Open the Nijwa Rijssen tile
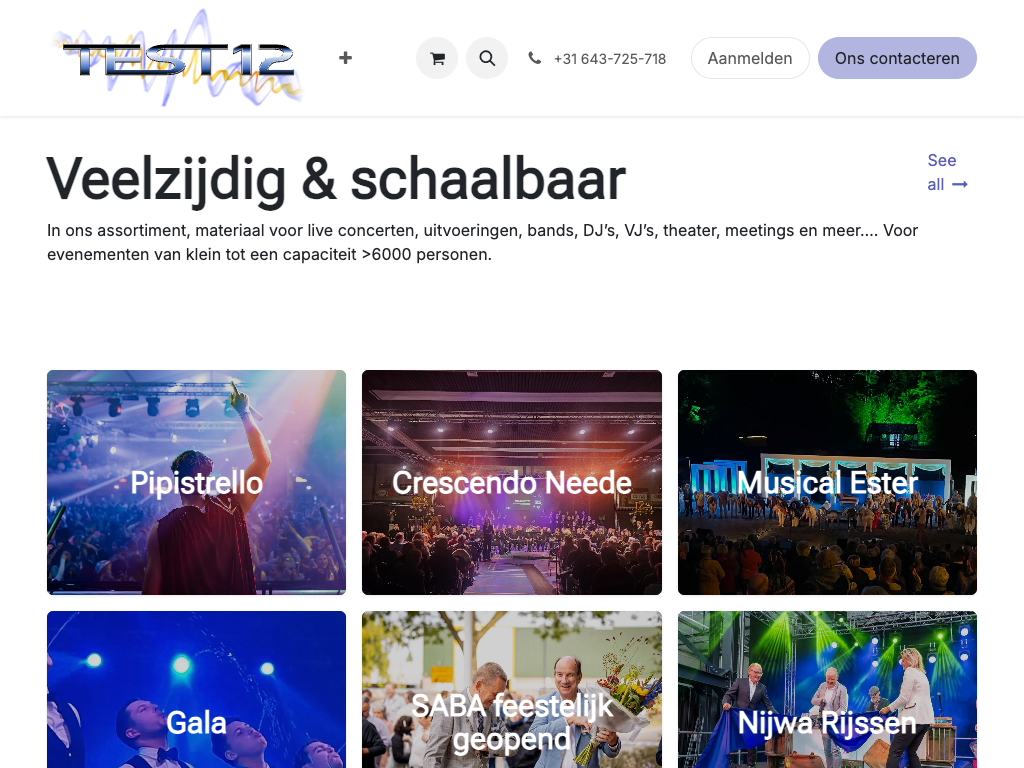 click(x=827, y=690)
